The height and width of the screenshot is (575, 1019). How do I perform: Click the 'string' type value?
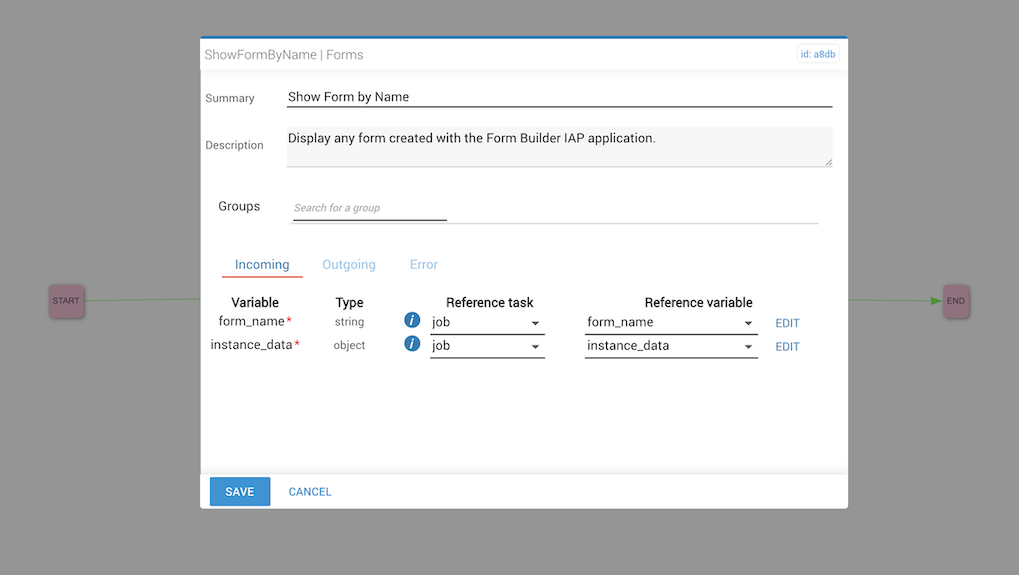point(349,322)
